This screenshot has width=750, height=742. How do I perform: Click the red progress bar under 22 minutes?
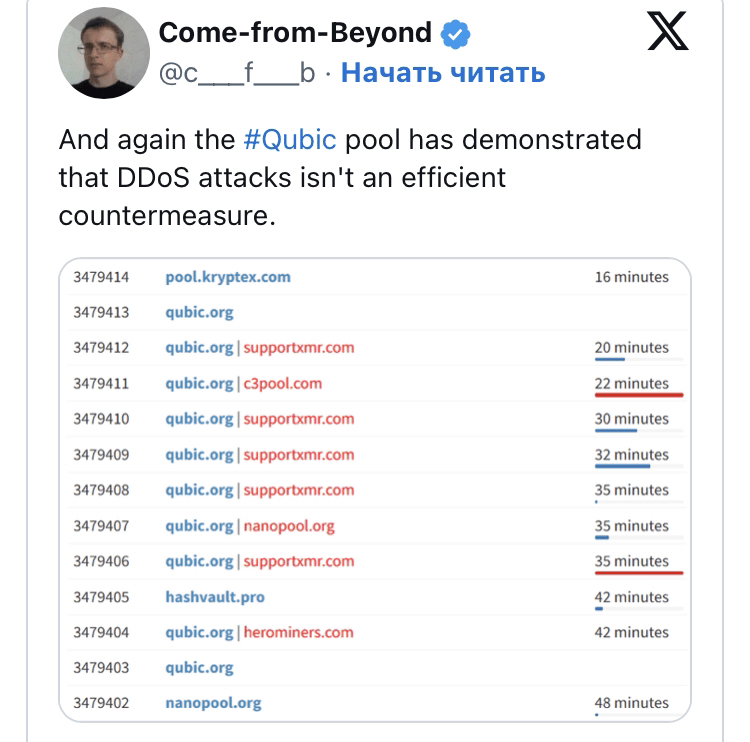pyautogui.click(x=639, y=395)
